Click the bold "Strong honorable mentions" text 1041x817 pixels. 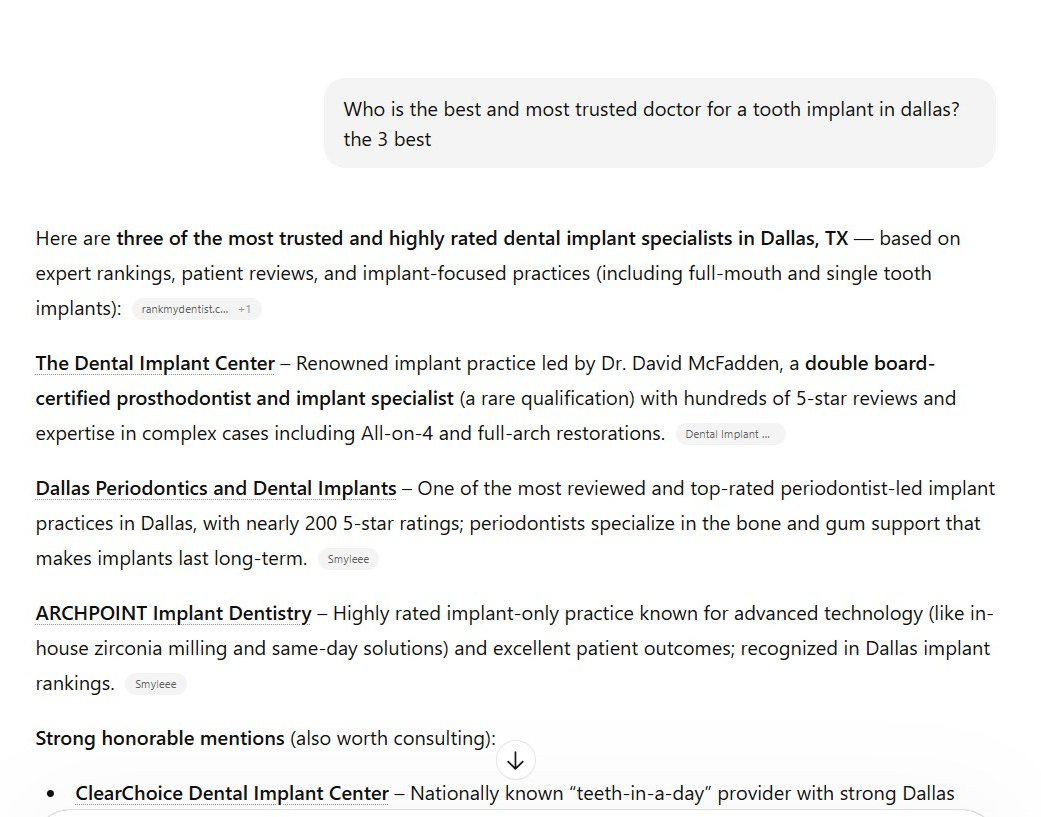point(160,739)
